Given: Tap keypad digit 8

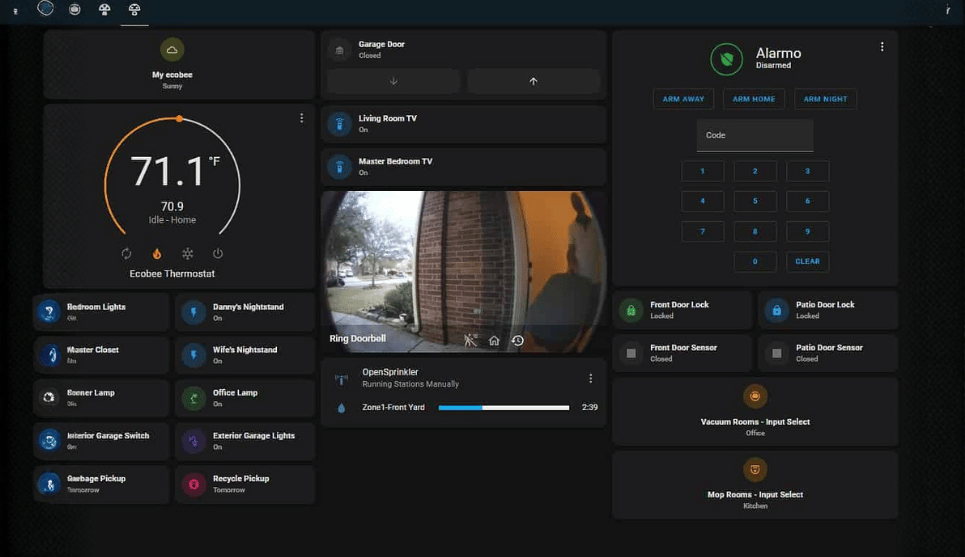Looking at the screenshot, I should [x=755, y=231].
